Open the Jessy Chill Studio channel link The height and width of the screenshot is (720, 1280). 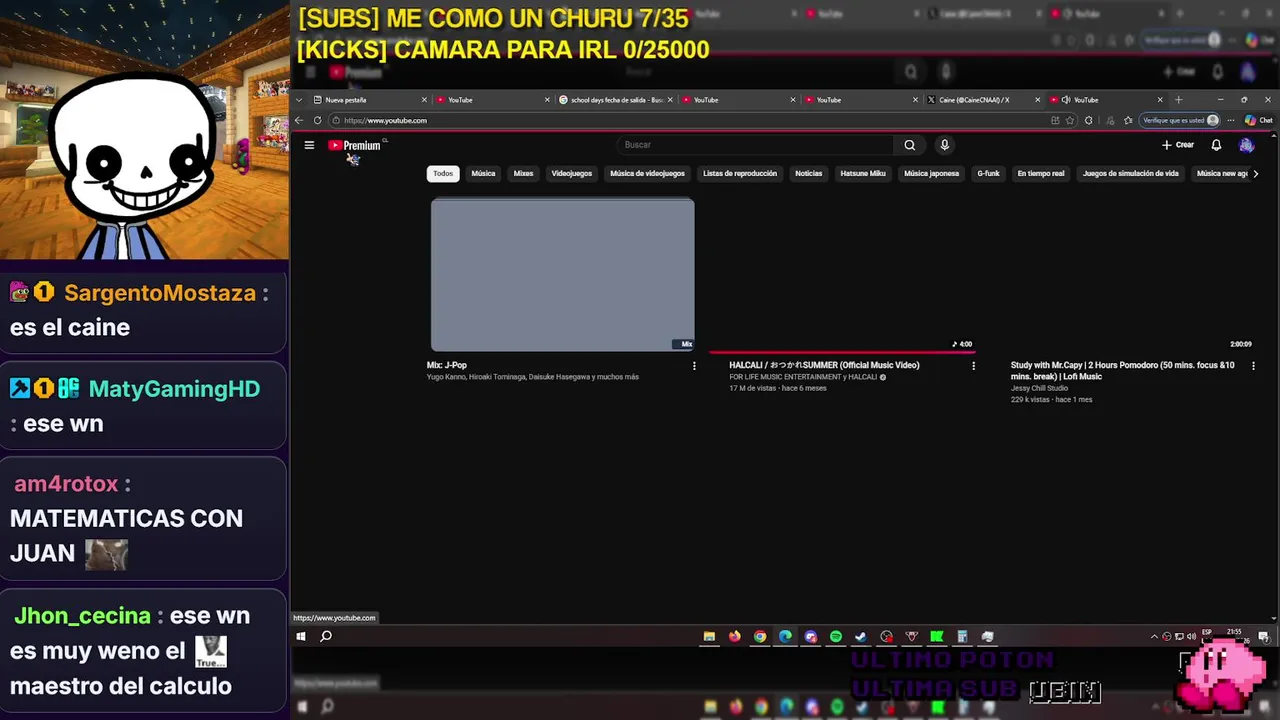coord(1039,388)
